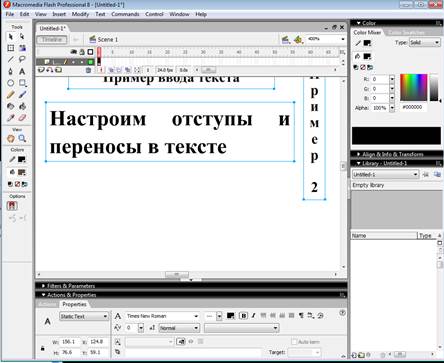Select the Subselection tool

tap(22, 36)
